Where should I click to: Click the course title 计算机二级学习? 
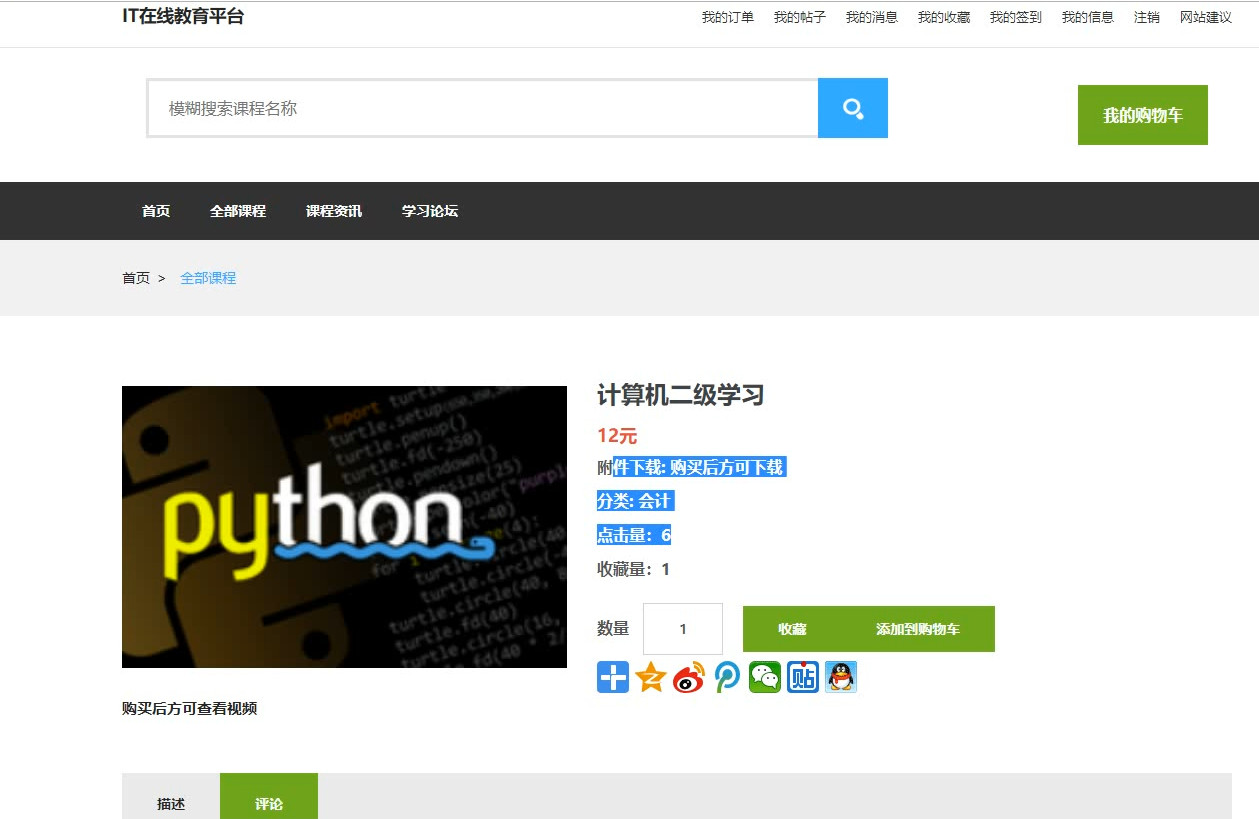pyautogui.click(x=680, y=395)
